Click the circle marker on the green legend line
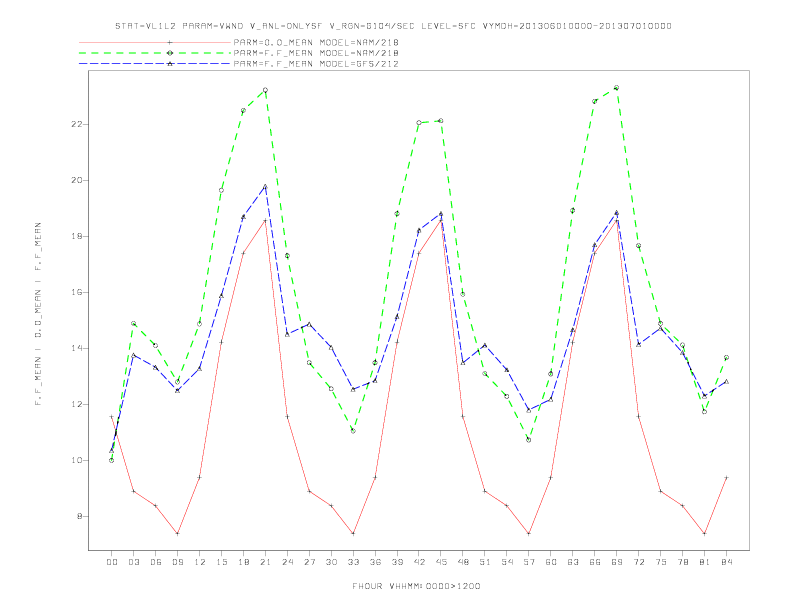This screenshot has width=792, height=612. (170, 53)
